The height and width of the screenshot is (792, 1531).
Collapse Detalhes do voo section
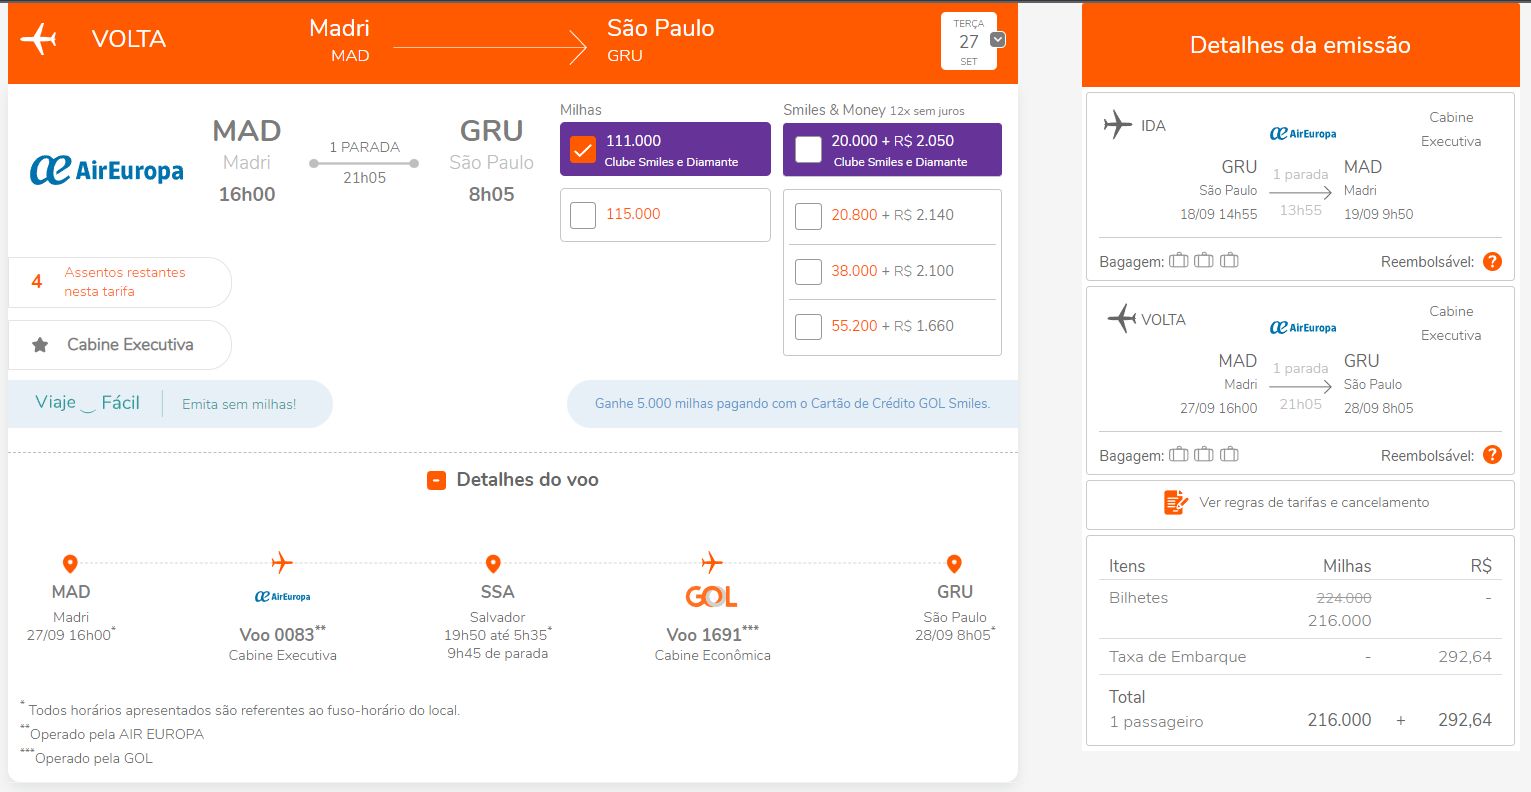pos(436,481)
